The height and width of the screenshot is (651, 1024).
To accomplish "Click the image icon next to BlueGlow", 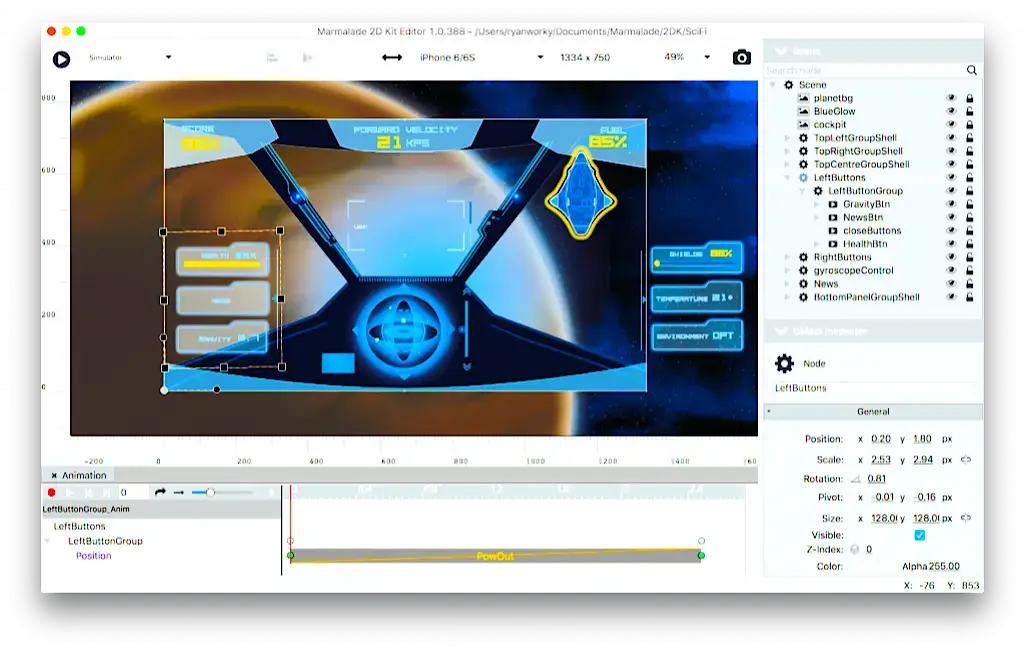I will point(803,111).
